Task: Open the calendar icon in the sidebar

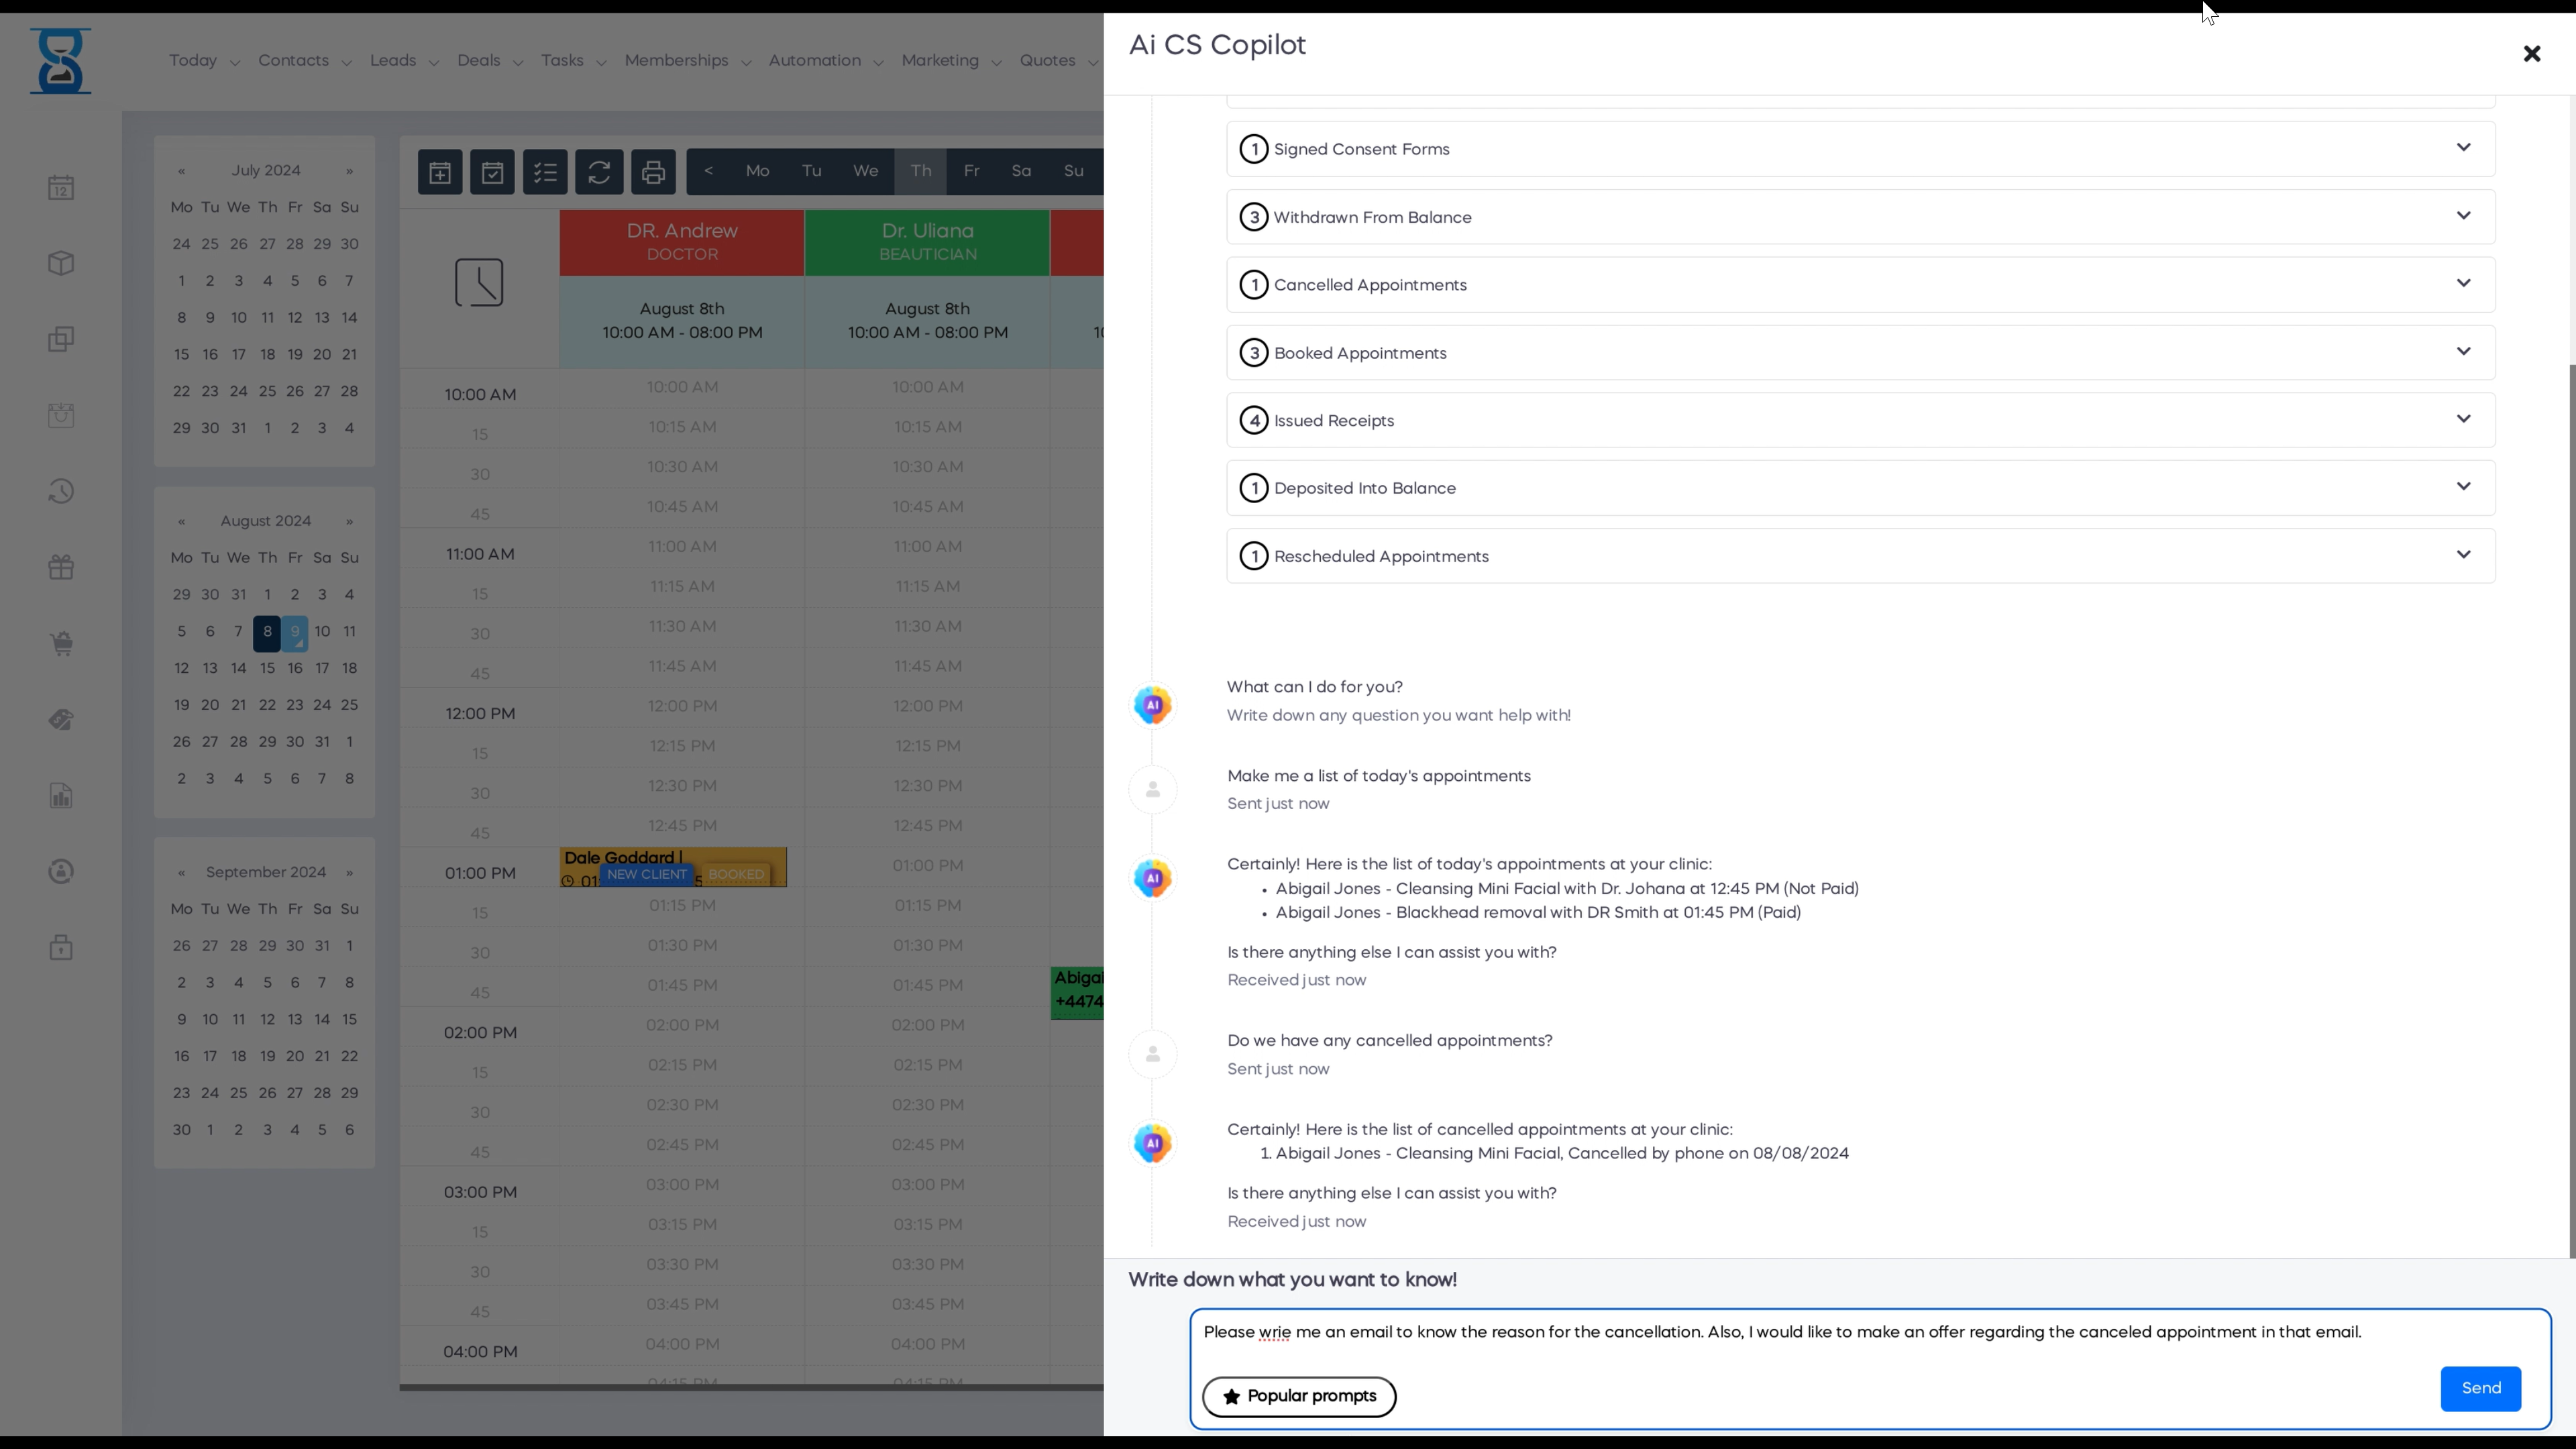Action: (x=61, y=187)
